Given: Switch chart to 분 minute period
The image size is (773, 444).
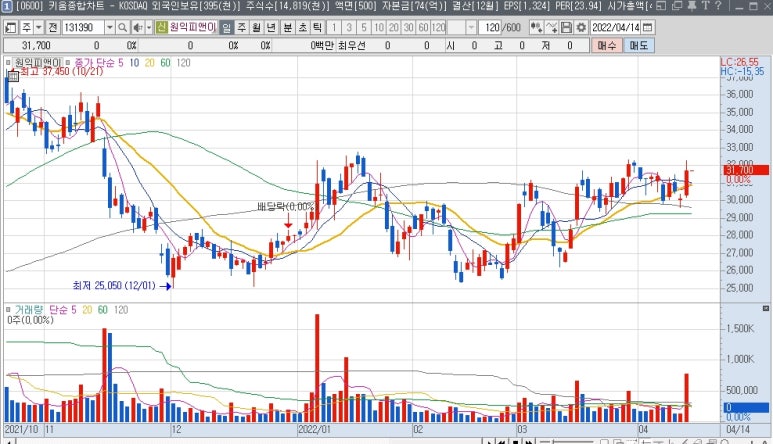Looking at the screenshot, I should [287, 28].
